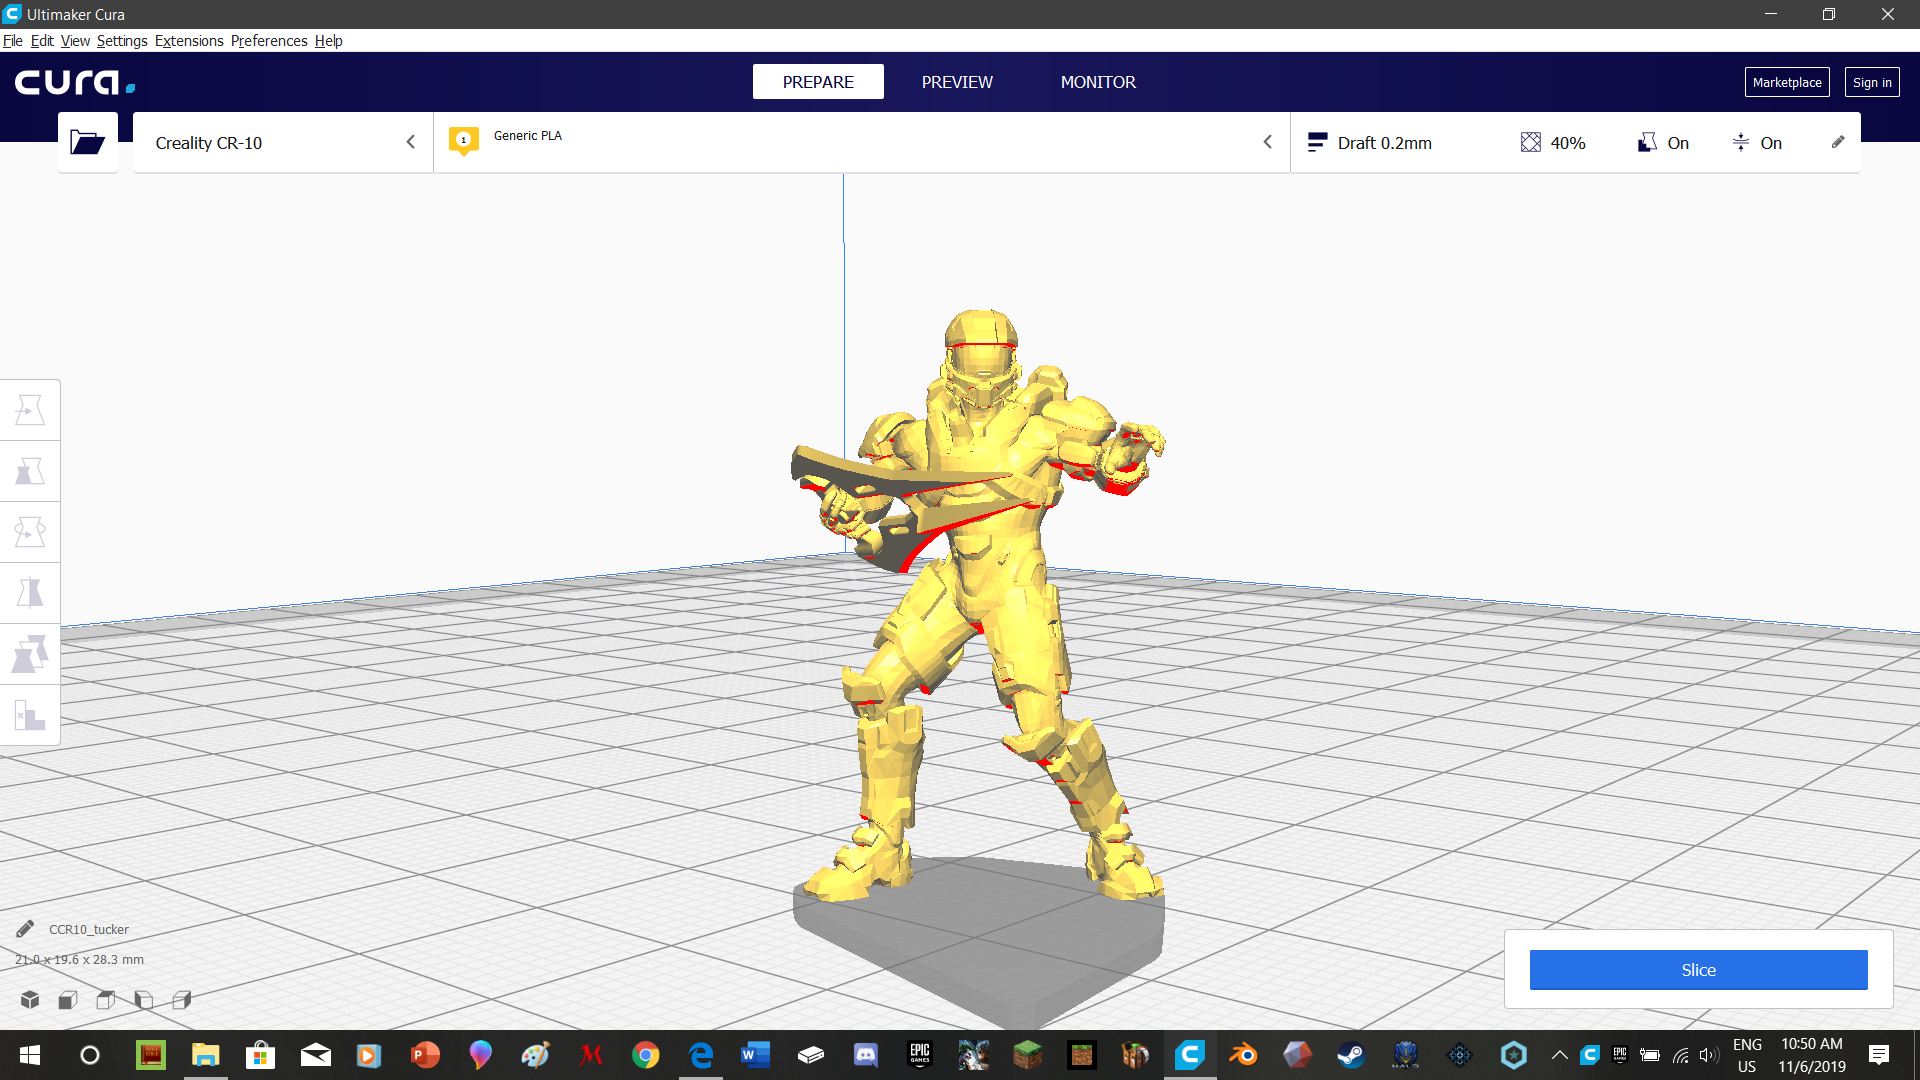
Task: Switch to 3D perspective view cube
Action: 30,1000
